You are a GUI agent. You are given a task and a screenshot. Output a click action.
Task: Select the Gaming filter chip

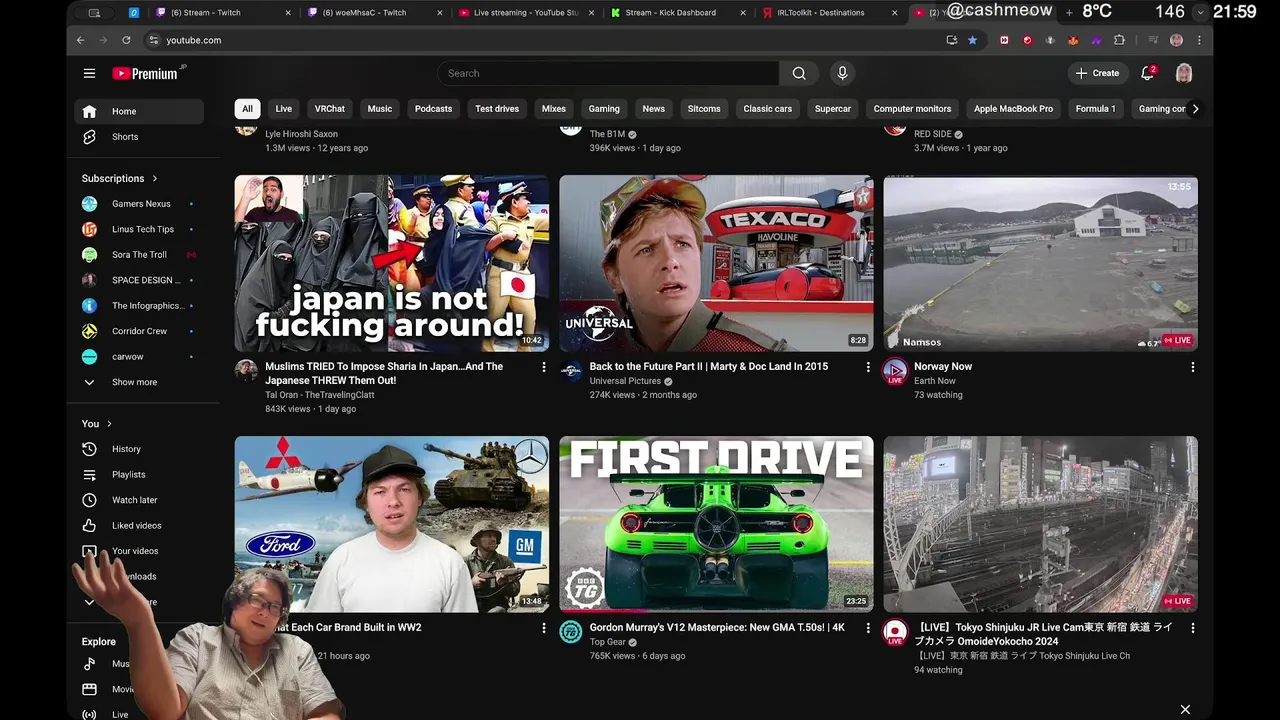click(604, 109)
